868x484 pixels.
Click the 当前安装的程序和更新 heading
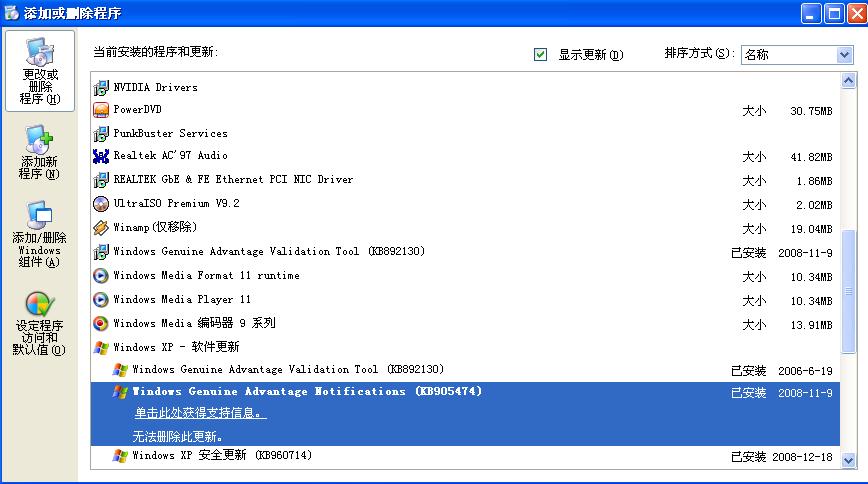click(156, 52)
